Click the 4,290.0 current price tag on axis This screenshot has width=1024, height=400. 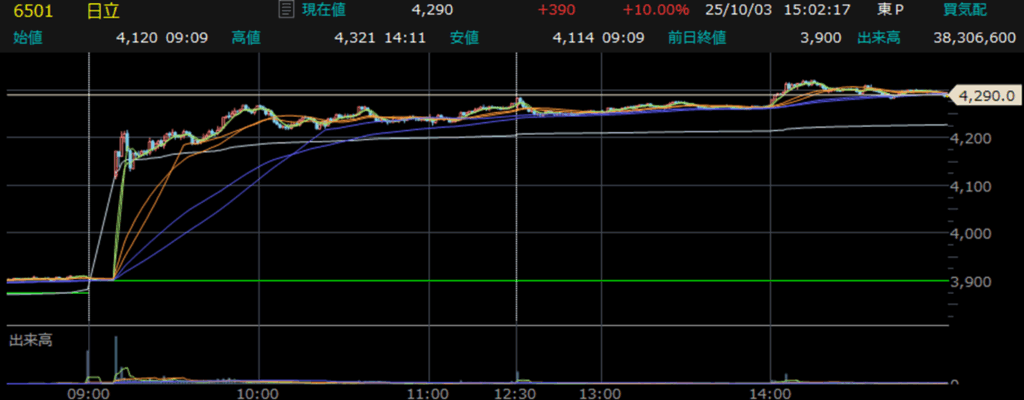click(x=985, y=96)
